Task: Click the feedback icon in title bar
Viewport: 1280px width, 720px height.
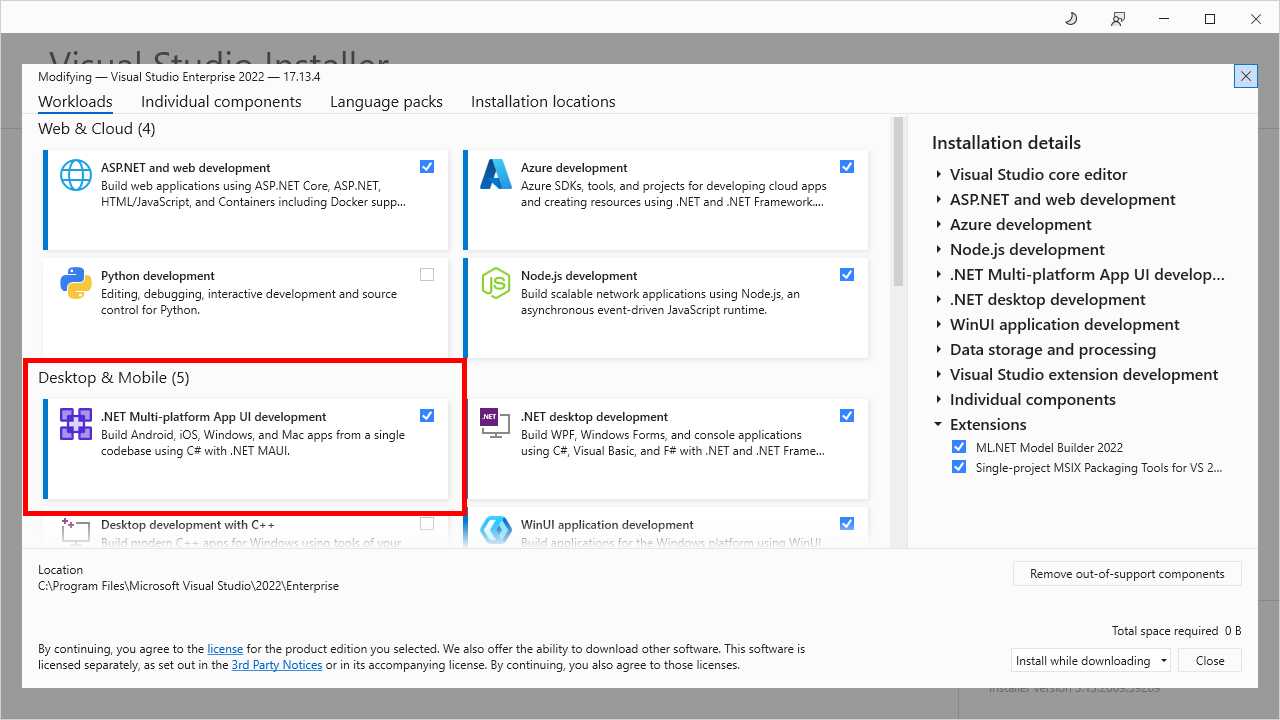Action: (1118, 19)
